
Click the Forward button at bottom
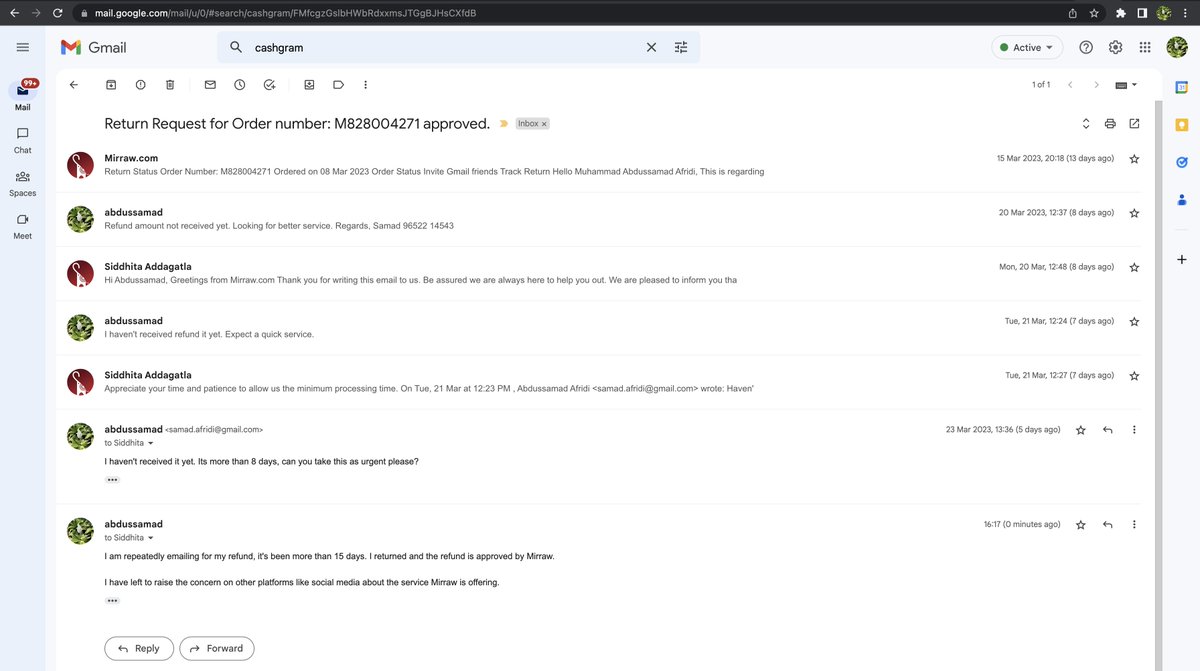(x=216, y=648)
